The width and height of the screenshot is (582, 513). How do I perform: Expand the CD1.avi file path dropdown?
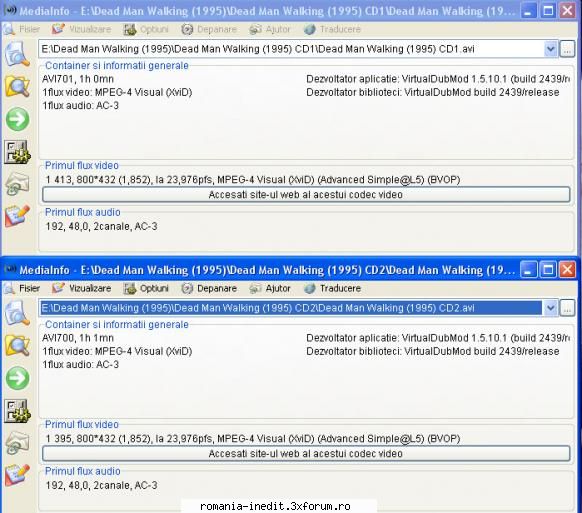(551, 49)
